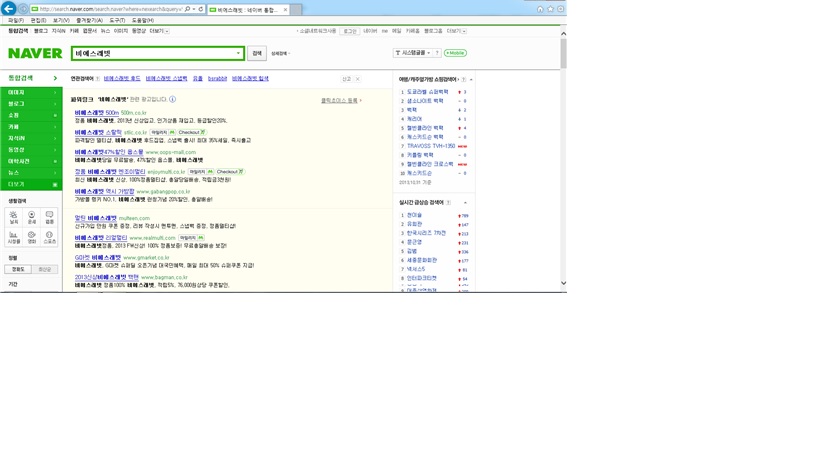This screenshot has width=819, height=460.
Task: Open the browser home icon
Action: (540, 9)
